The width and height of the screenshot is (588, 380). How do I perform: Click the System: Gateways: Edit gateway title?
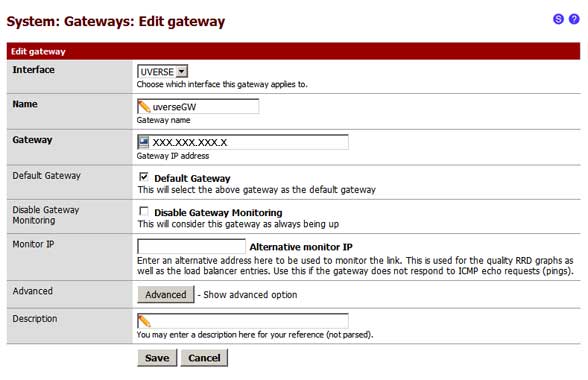pos(116,21)
